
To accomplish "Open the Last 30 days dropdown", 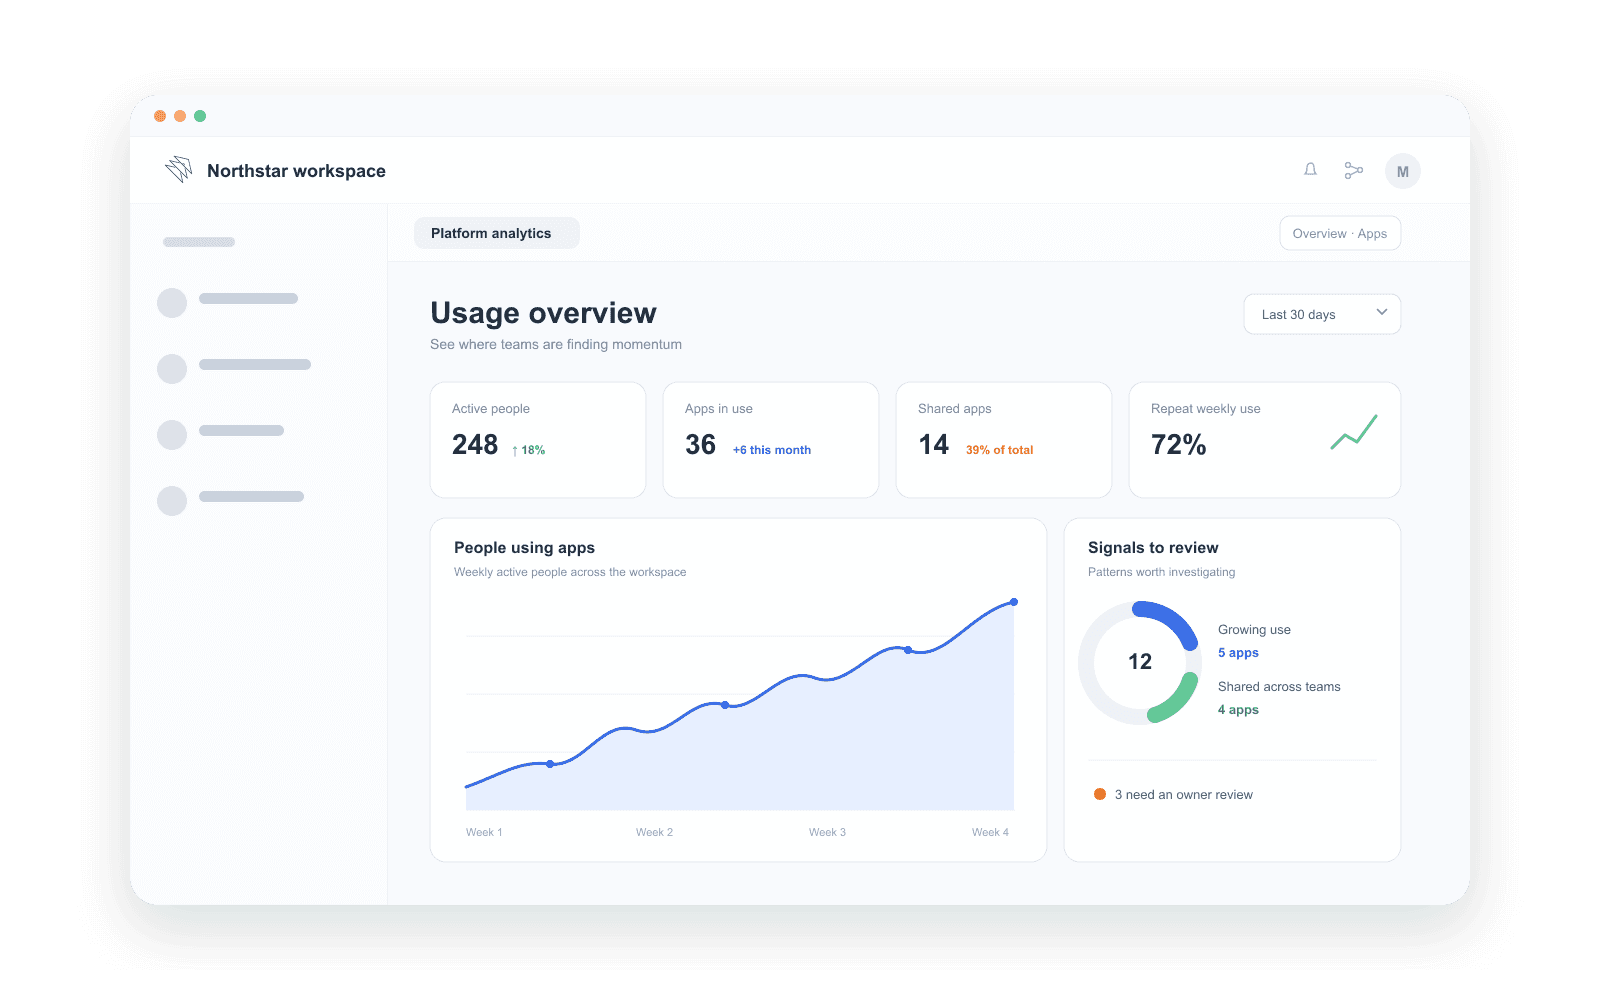I will click(1322, 314).
